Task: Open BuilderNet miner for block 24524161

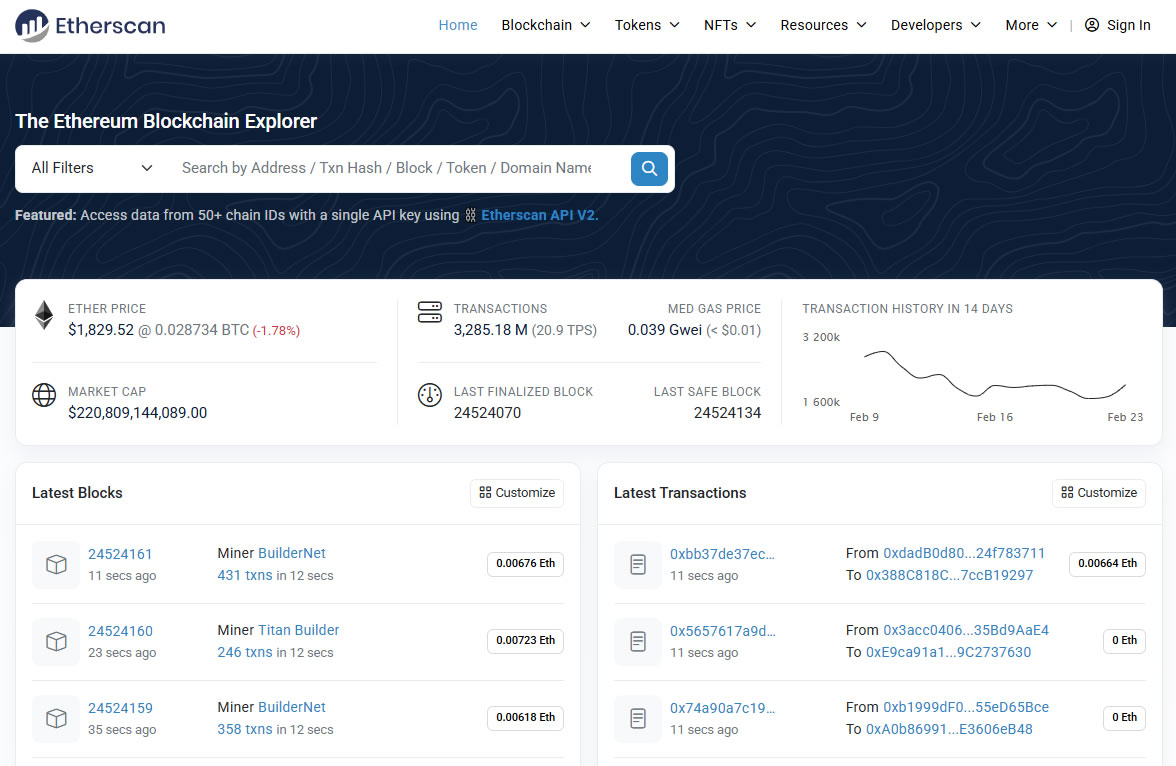Action: [x=292, y=553]
